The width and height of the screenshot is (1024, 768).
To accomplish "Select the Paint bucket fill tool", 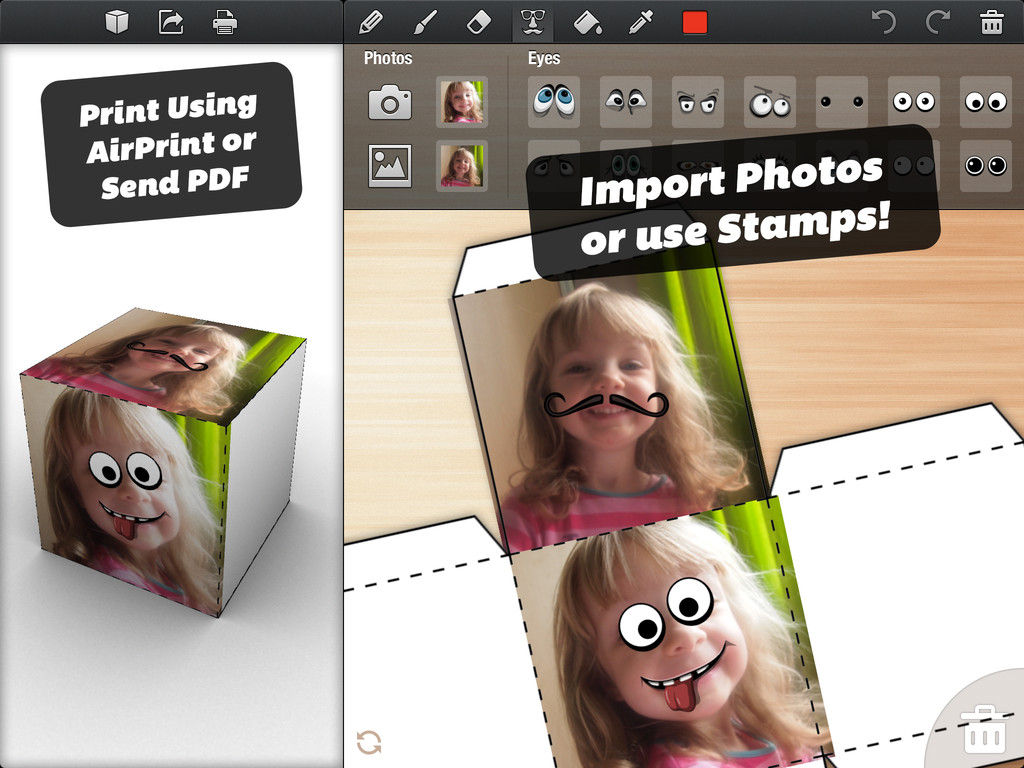I will coord(587,23).
